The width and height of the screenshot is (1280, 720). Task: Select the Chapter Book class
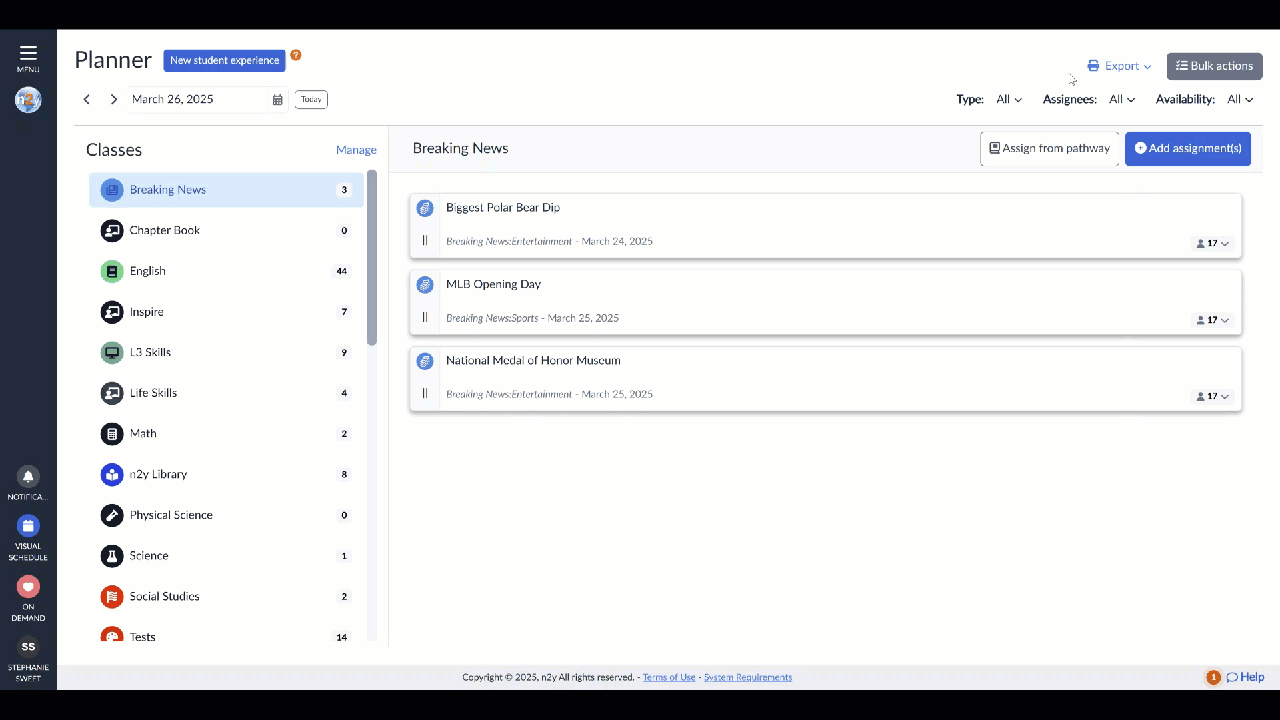coord(226,231)
